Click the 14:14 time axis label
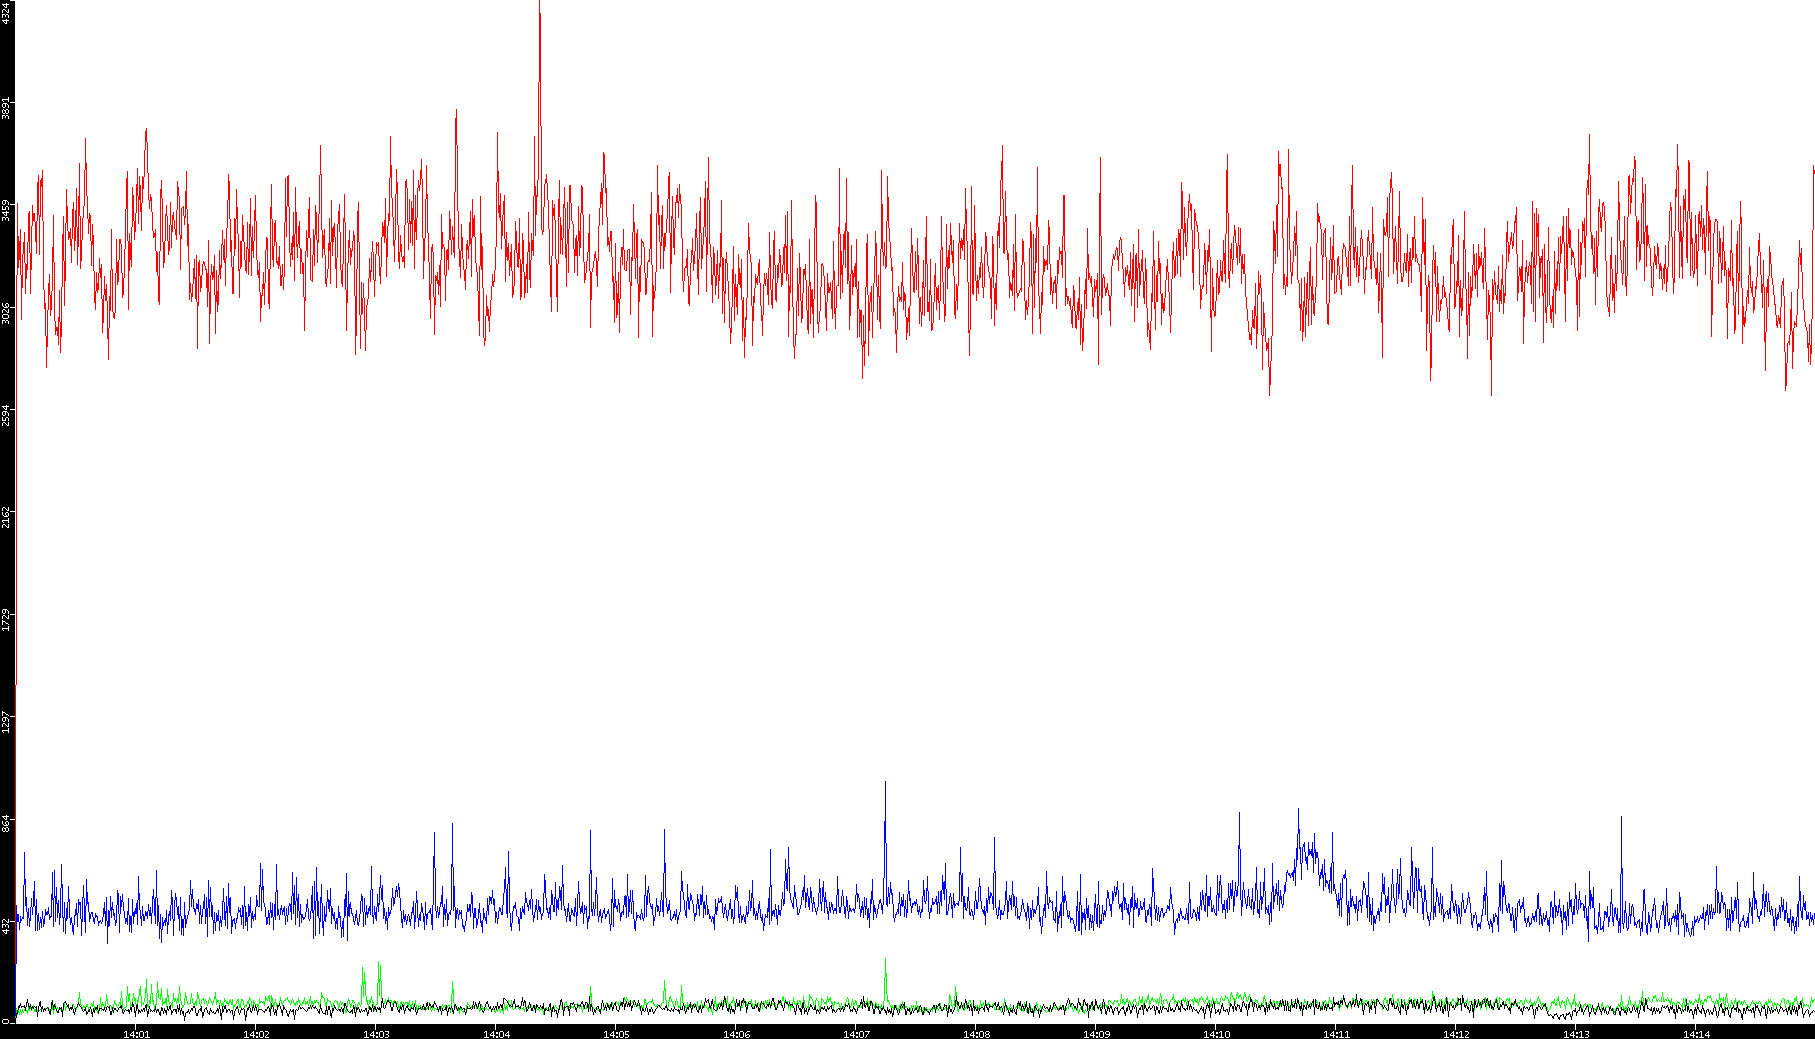Image resolution: width=1815 pixels, height=1039 pixels. (1697, 1034)
